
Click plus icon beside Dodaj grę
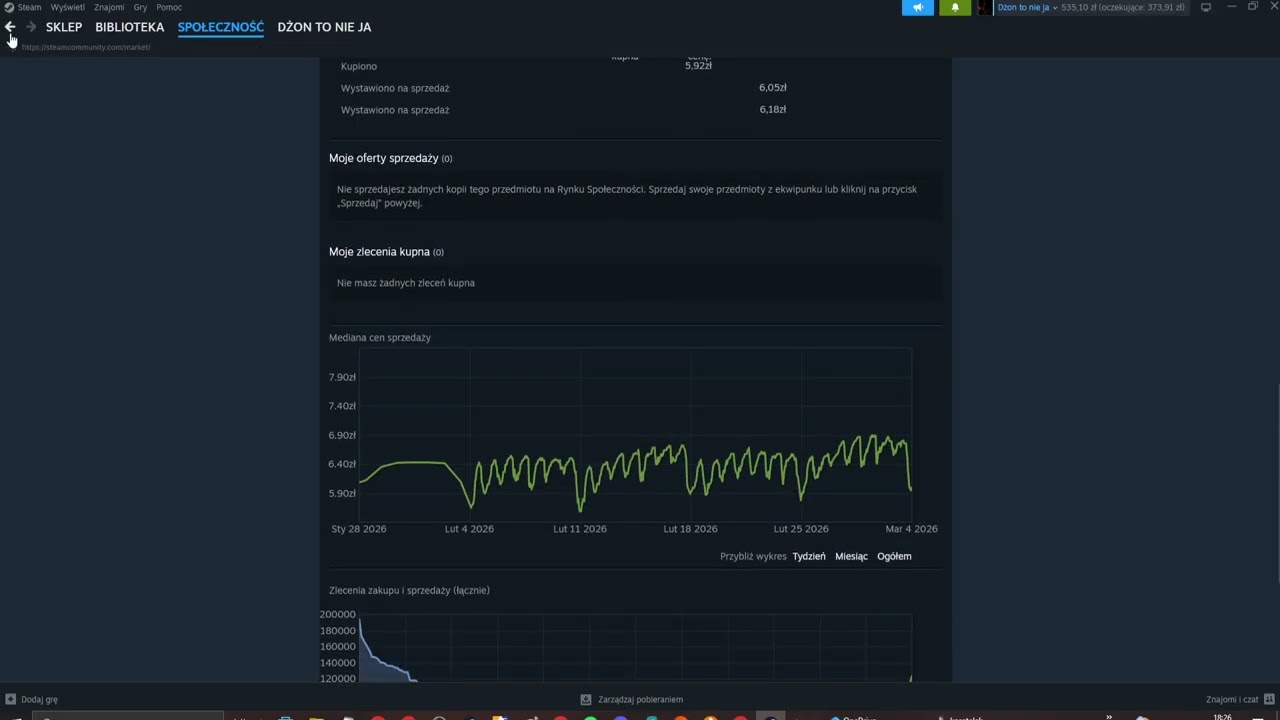(x=11, y=700)
